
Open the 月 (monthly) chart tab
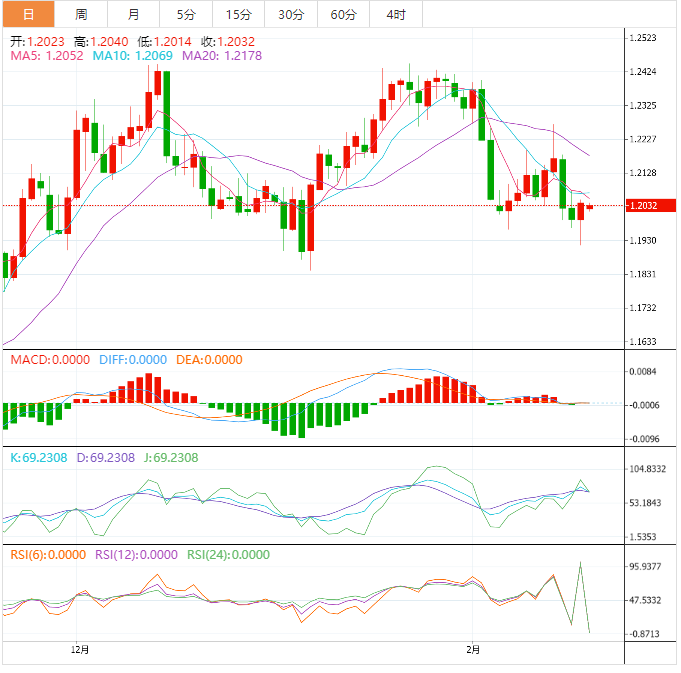click(134, 15)
